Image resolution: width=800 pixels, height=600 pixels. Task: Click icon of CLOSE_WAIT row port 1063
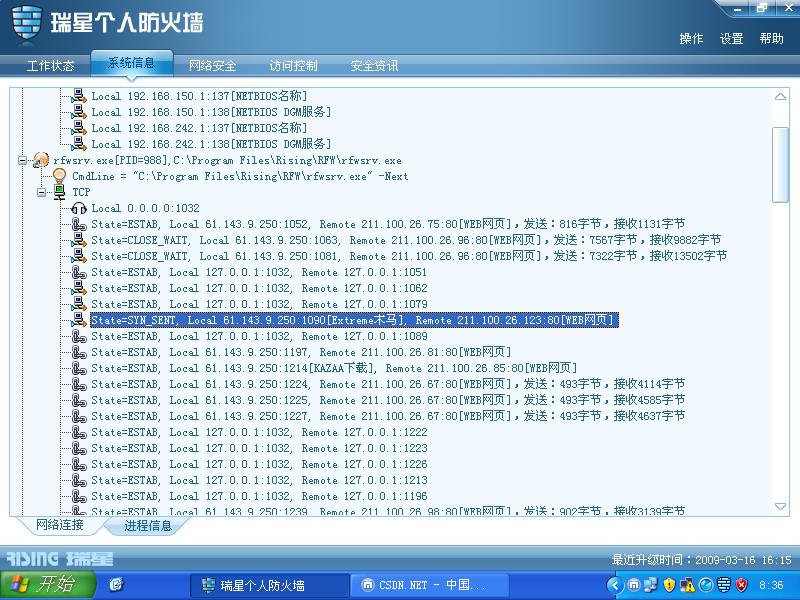[x=79, y=240]
